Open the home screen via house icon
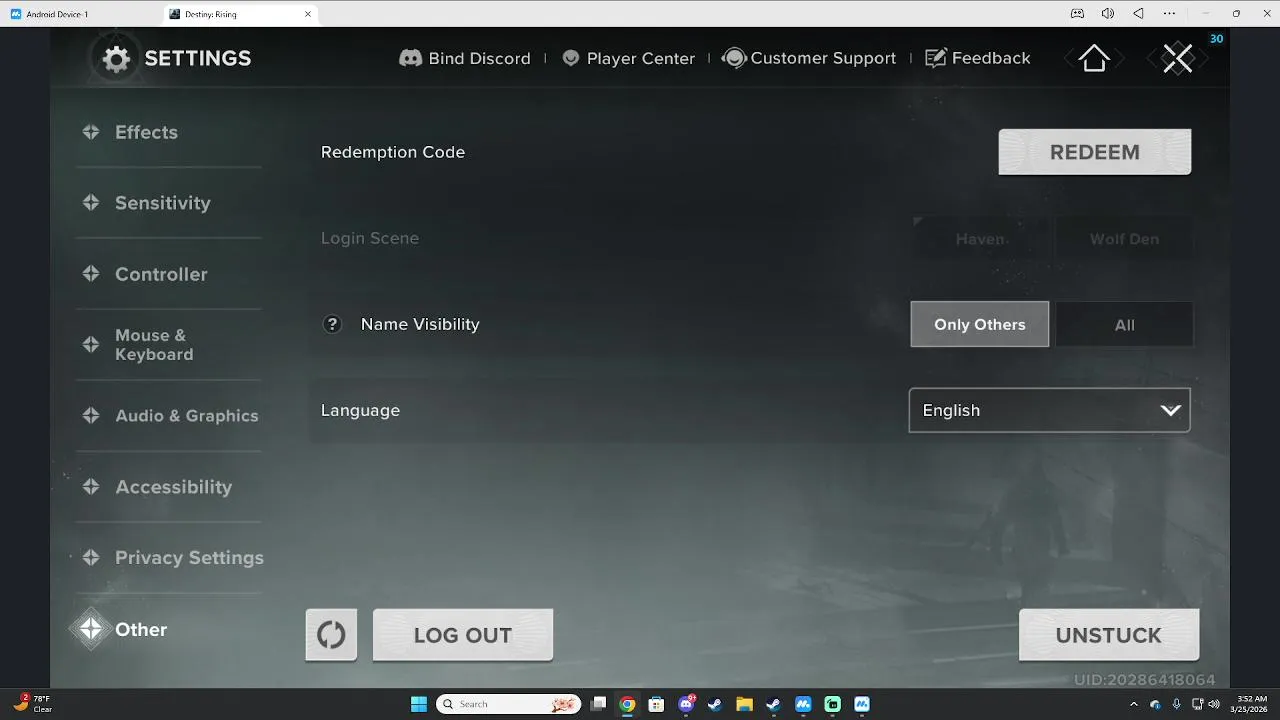Screen dimensions: 1280x720 [1094, 59]
